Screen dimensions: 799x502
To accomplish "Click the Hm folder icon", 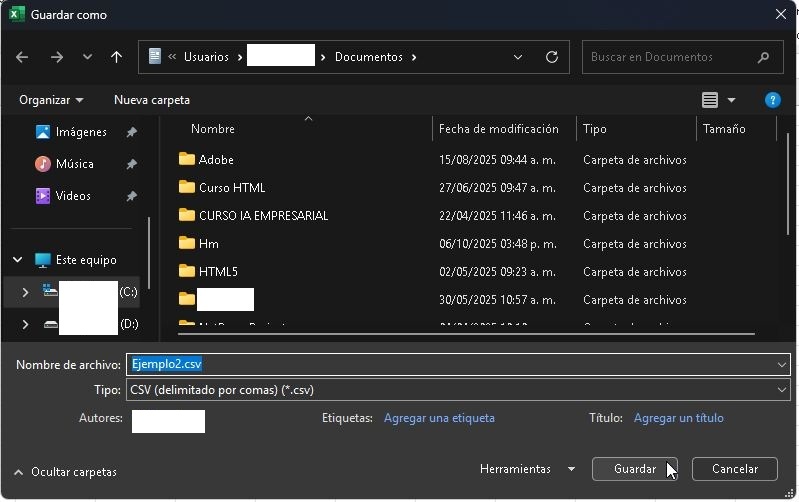I will point(187,243).
